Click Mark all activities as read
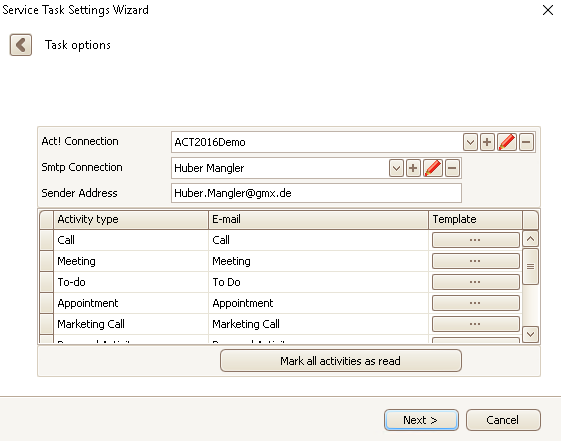 341,361
